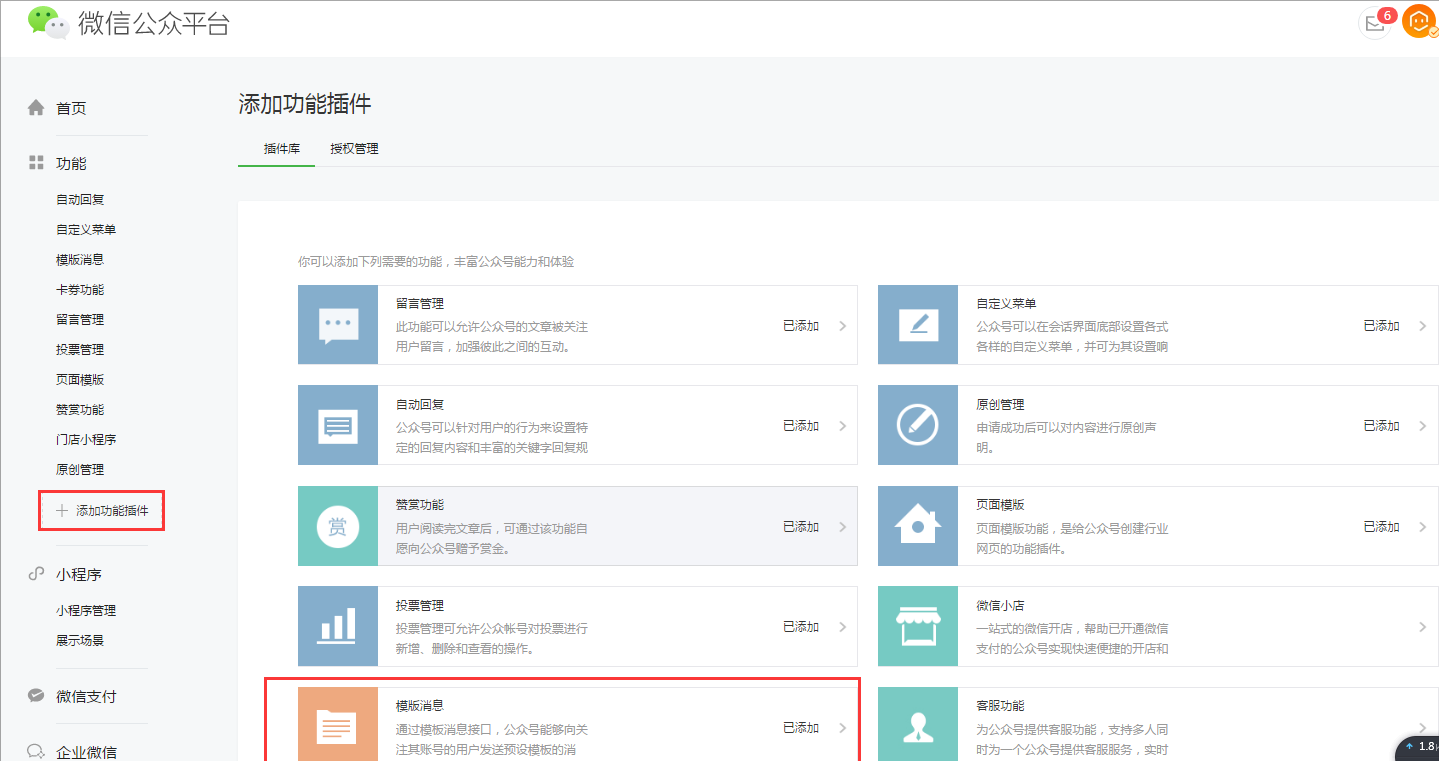1439x761 pixels.
Task: Click the 客服功能 person icon
Action: [918, 725]
